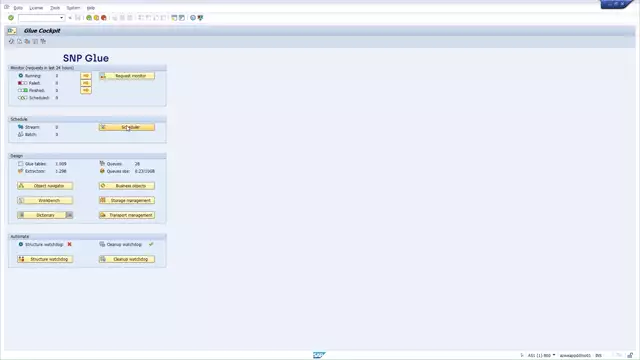This screenshot has height=360, width=640.
Task: Click the Create Shortcut icon
Action: [x=182, y=18]
